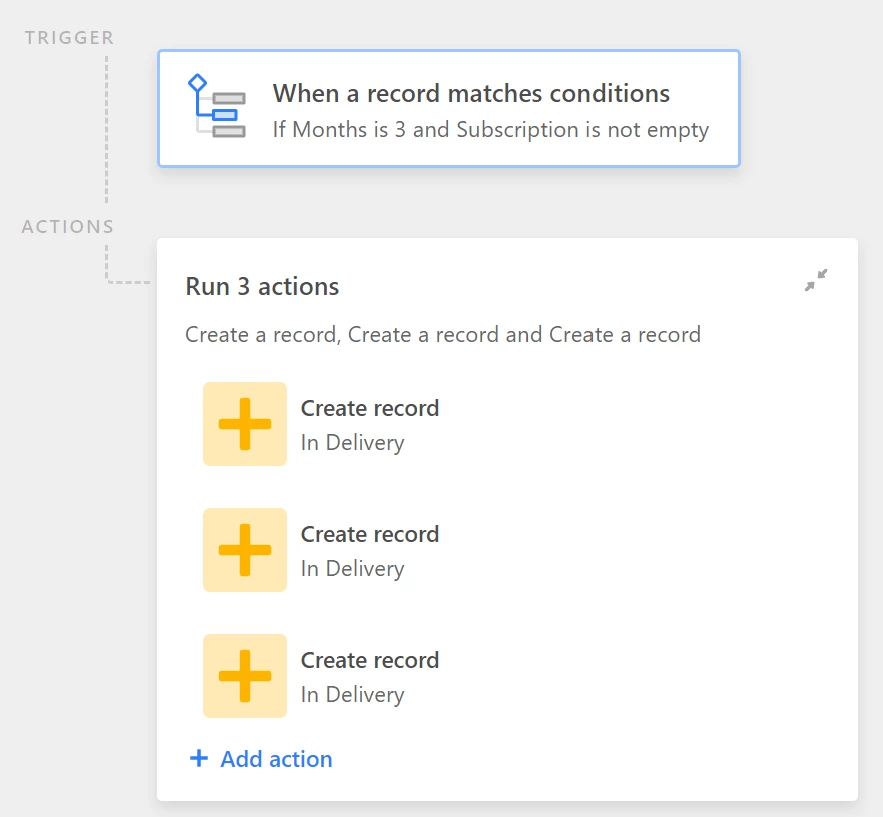This screenshot has height=817, width=883.
Task: Click the 'When a record matches conditions' title
Action: click(x=471, y=93)
